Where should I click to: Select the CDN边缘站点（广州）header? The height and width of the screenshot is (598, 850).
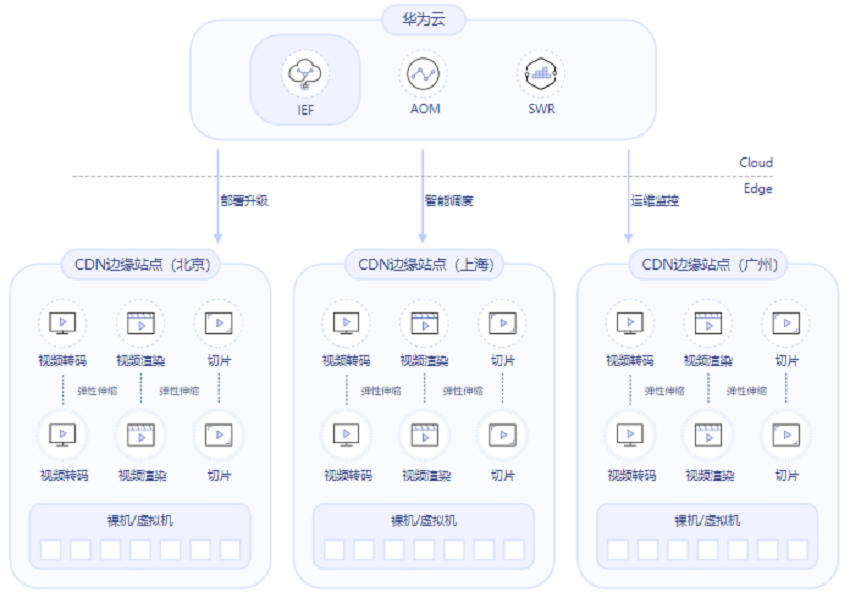pyautogui.click(x=710, y=265)
